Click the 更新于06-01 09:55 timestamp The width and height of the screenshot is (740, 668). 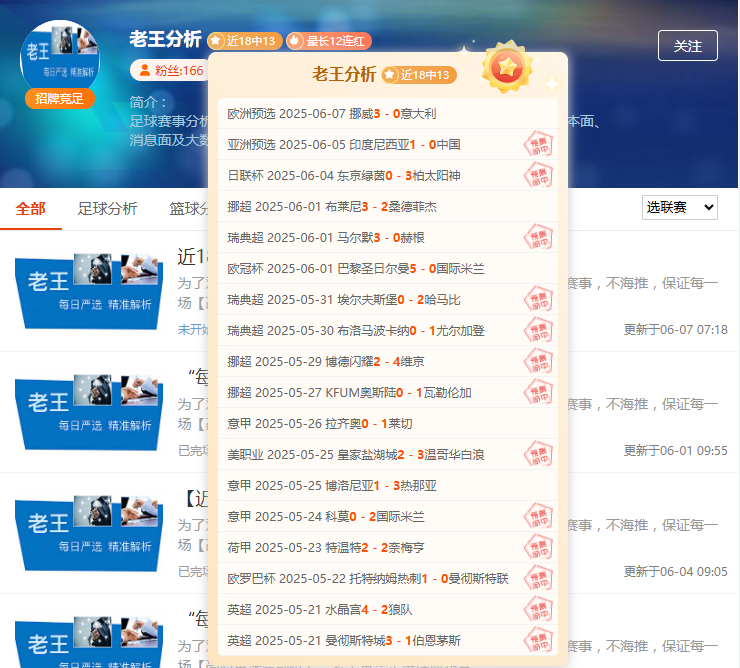pos(676,450)
